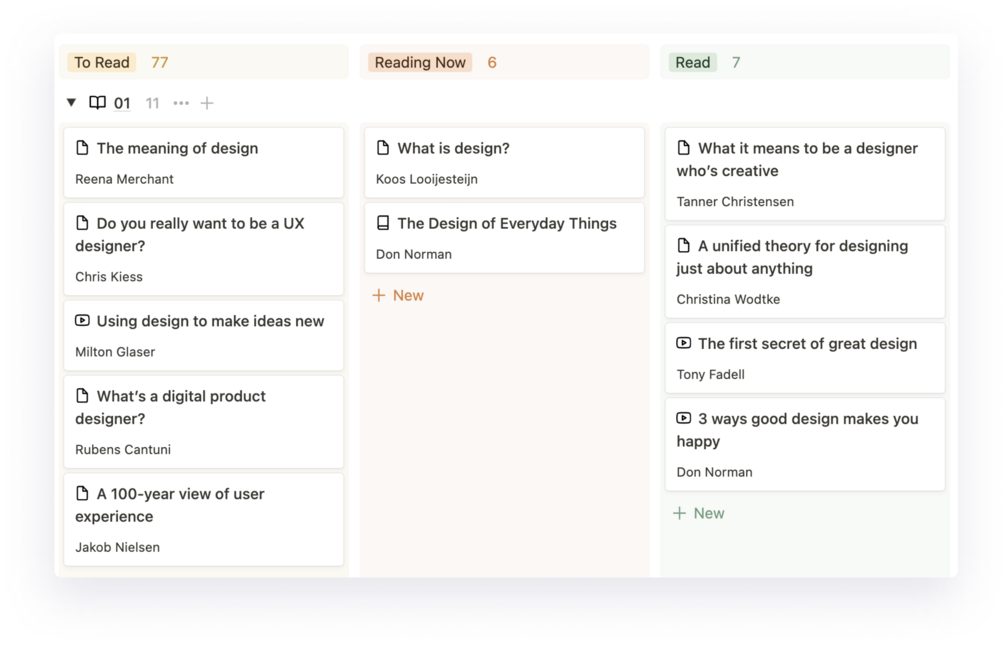Open 'Do you really want to be a UX designer?' card
Screen dimensions: 1005x646
click(204, 249)
